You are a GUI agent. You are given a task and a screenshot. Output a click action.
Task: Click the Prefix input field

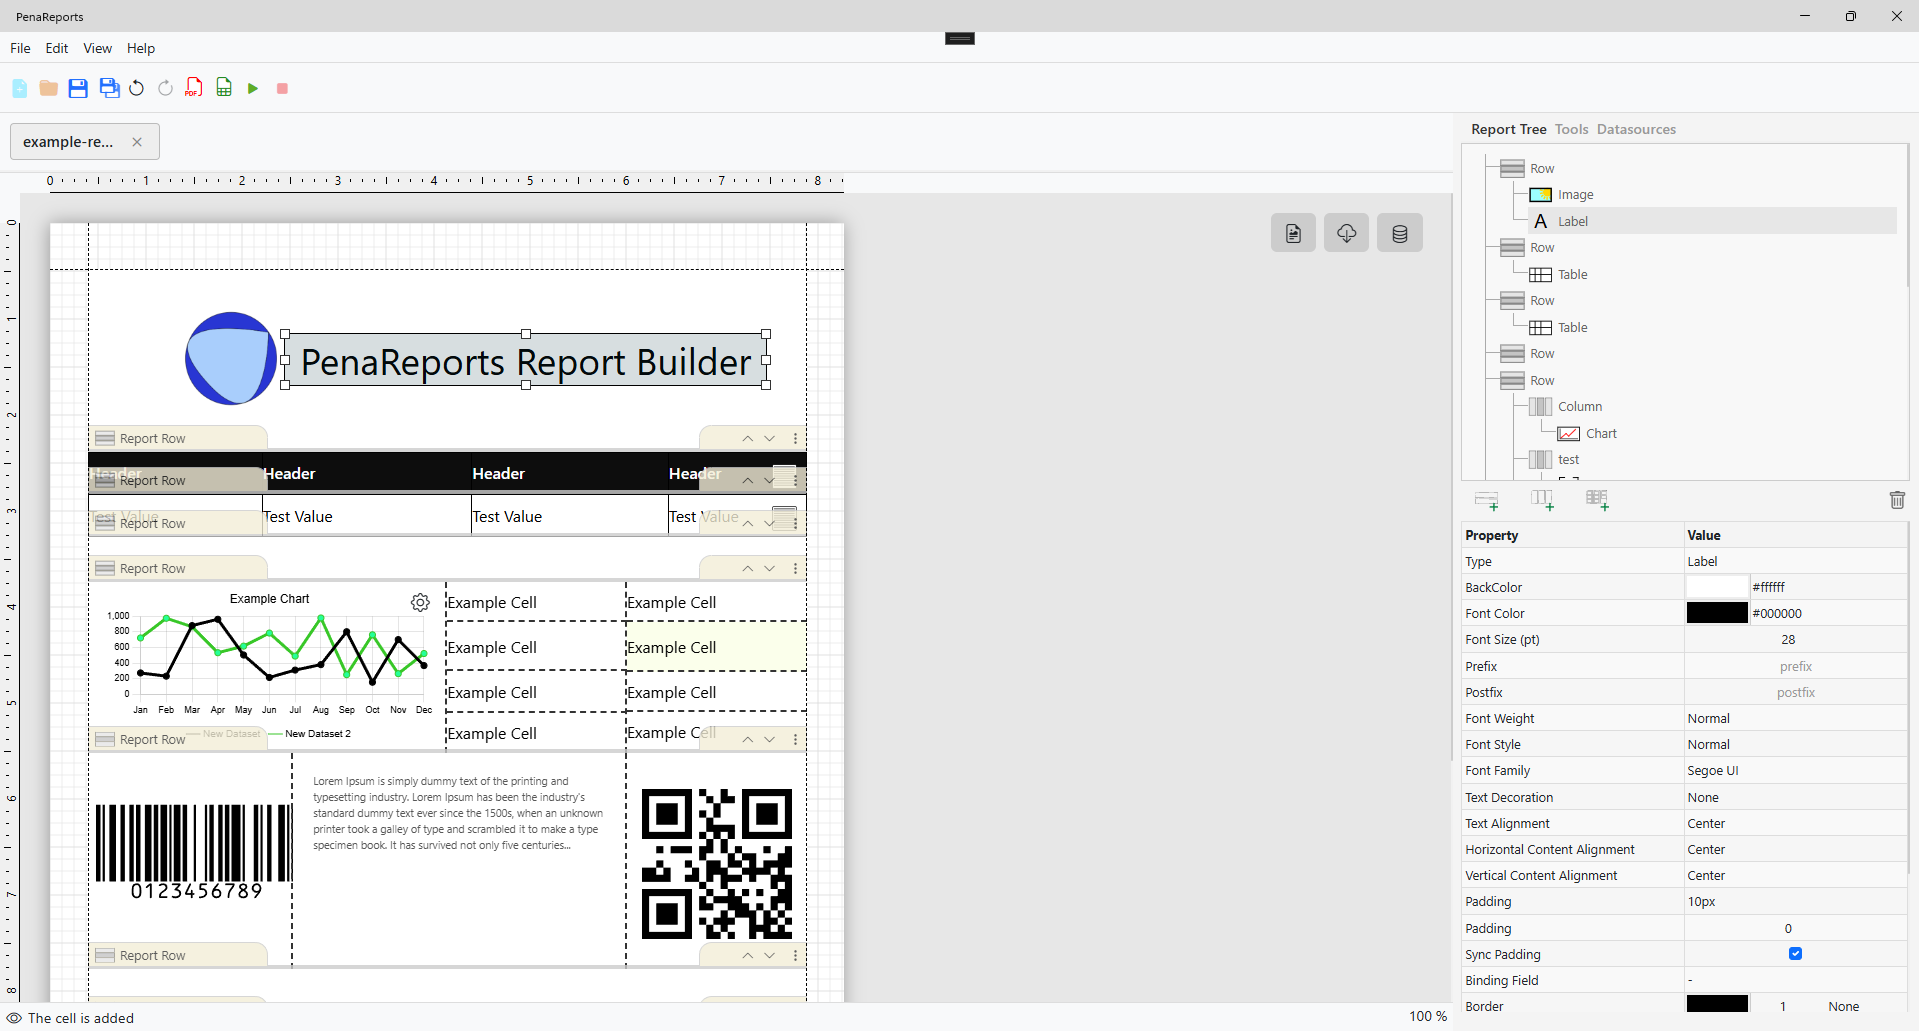click(x=1795, y=667)
